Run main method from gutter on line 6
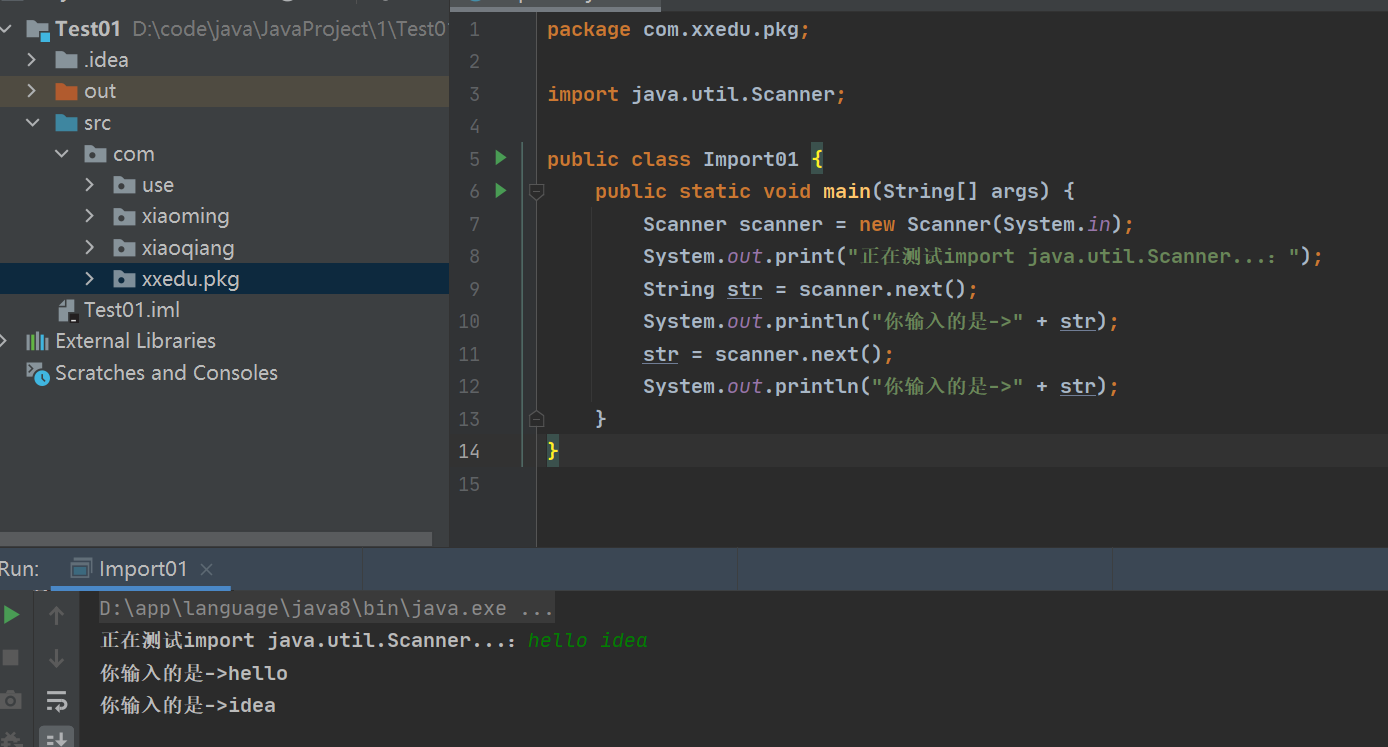This screenshot has width=1388, height=747. point(501,190)
